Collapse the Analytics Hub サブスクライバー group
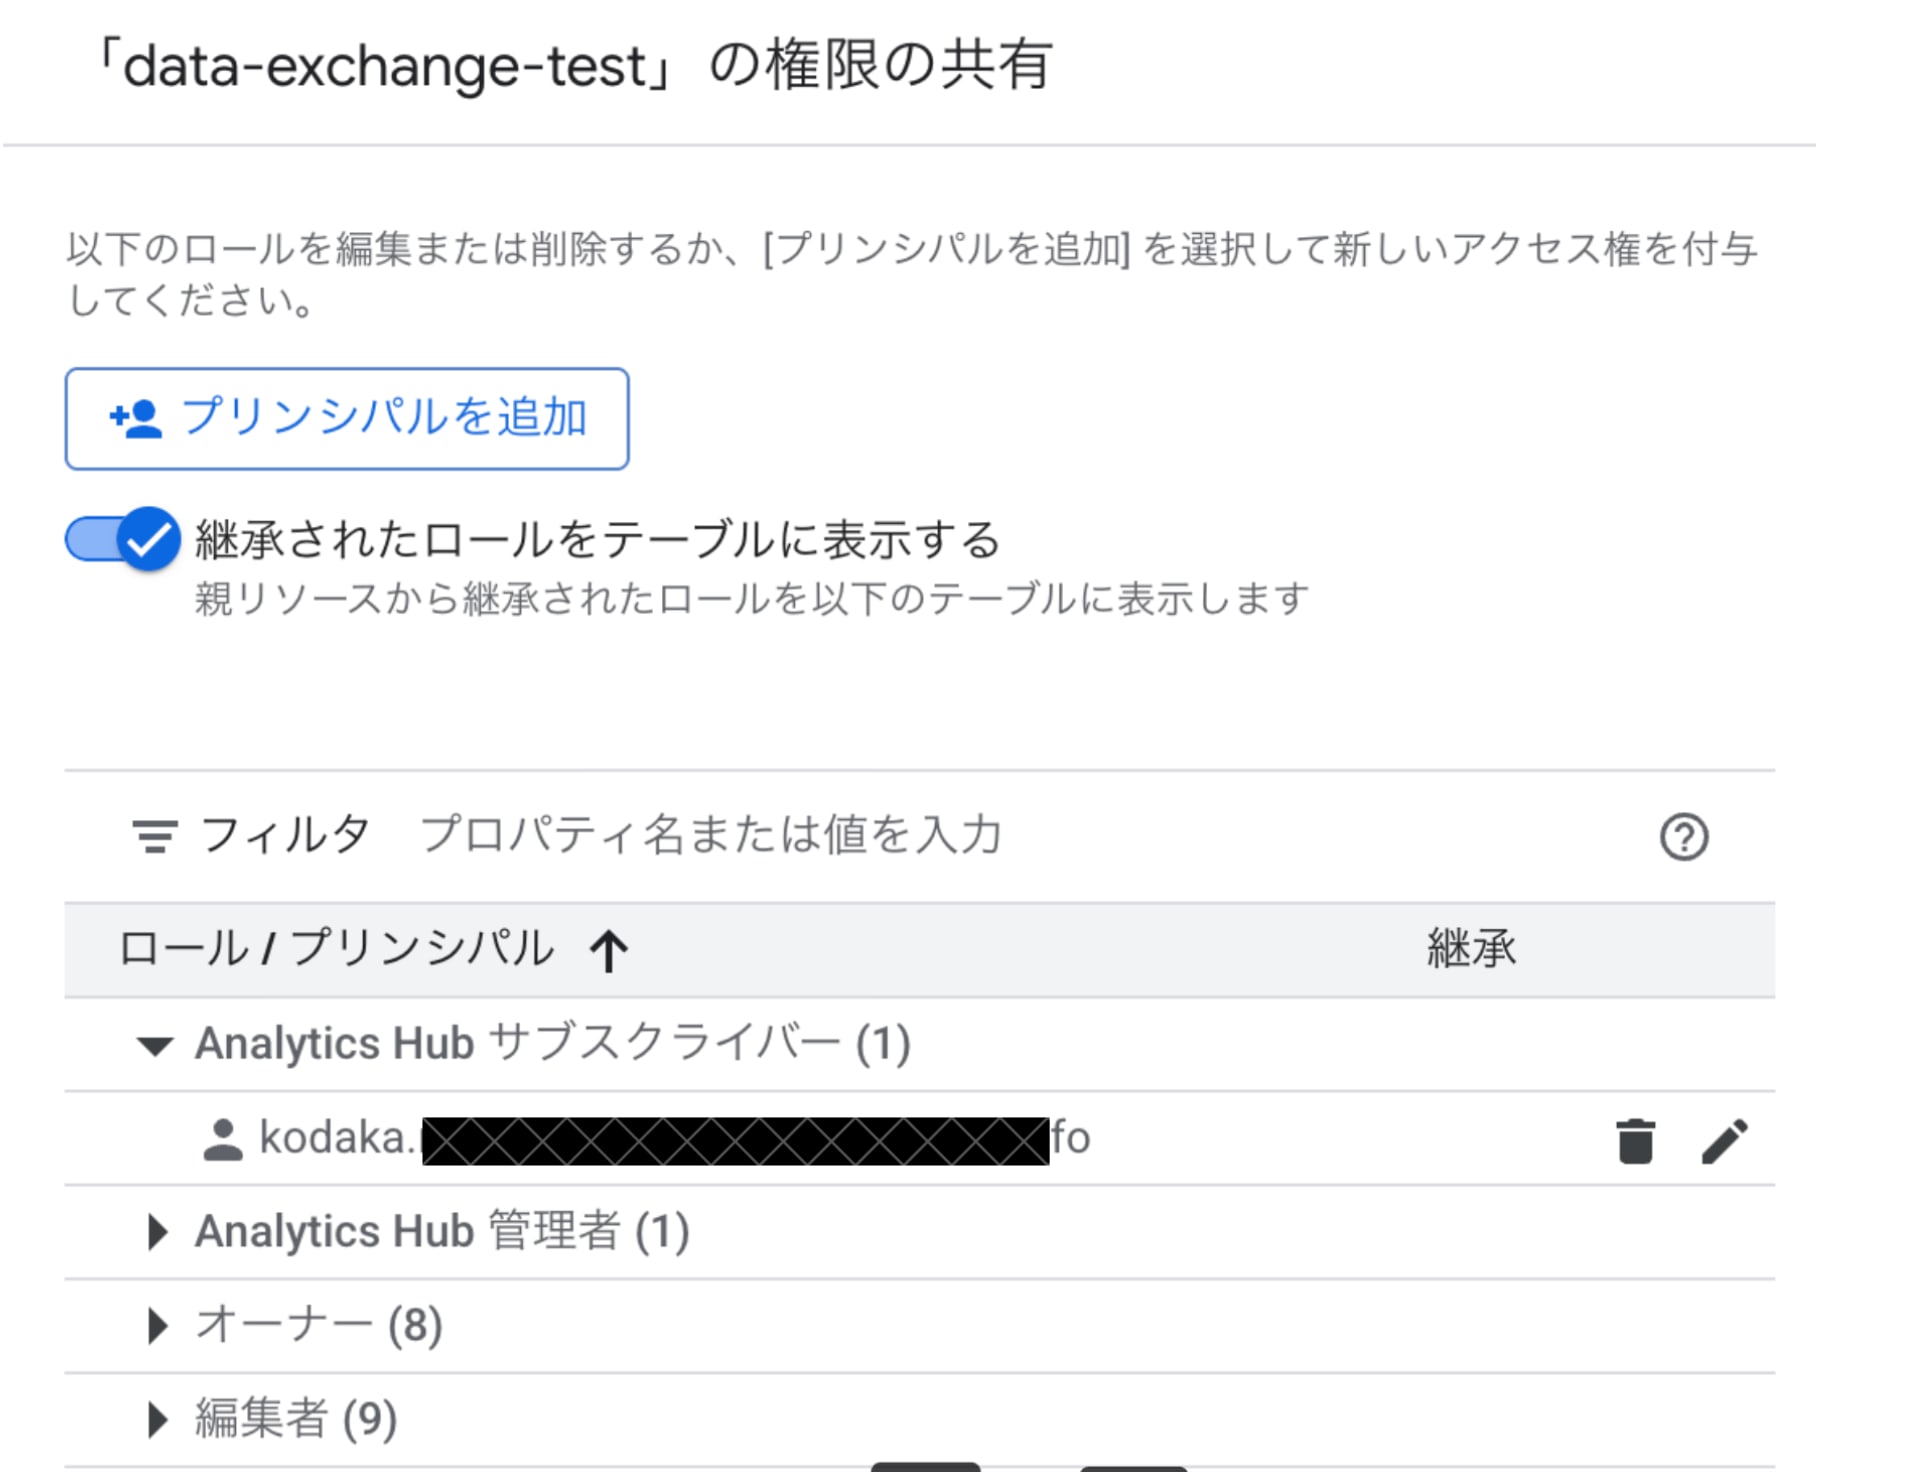 click(156, 1046)
